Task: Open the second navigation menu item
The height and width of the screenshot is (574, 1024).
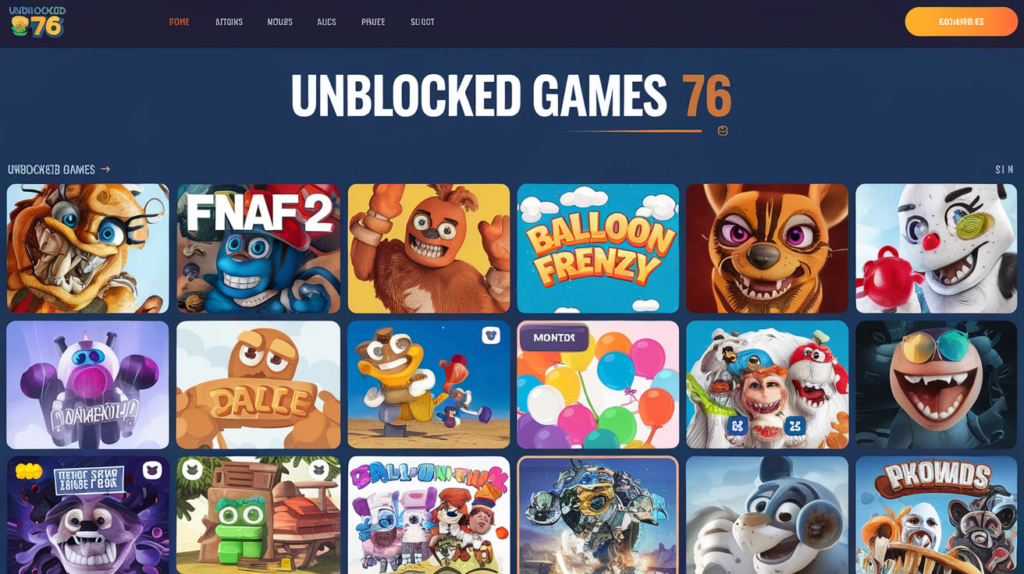Action: tap(229, 22)
